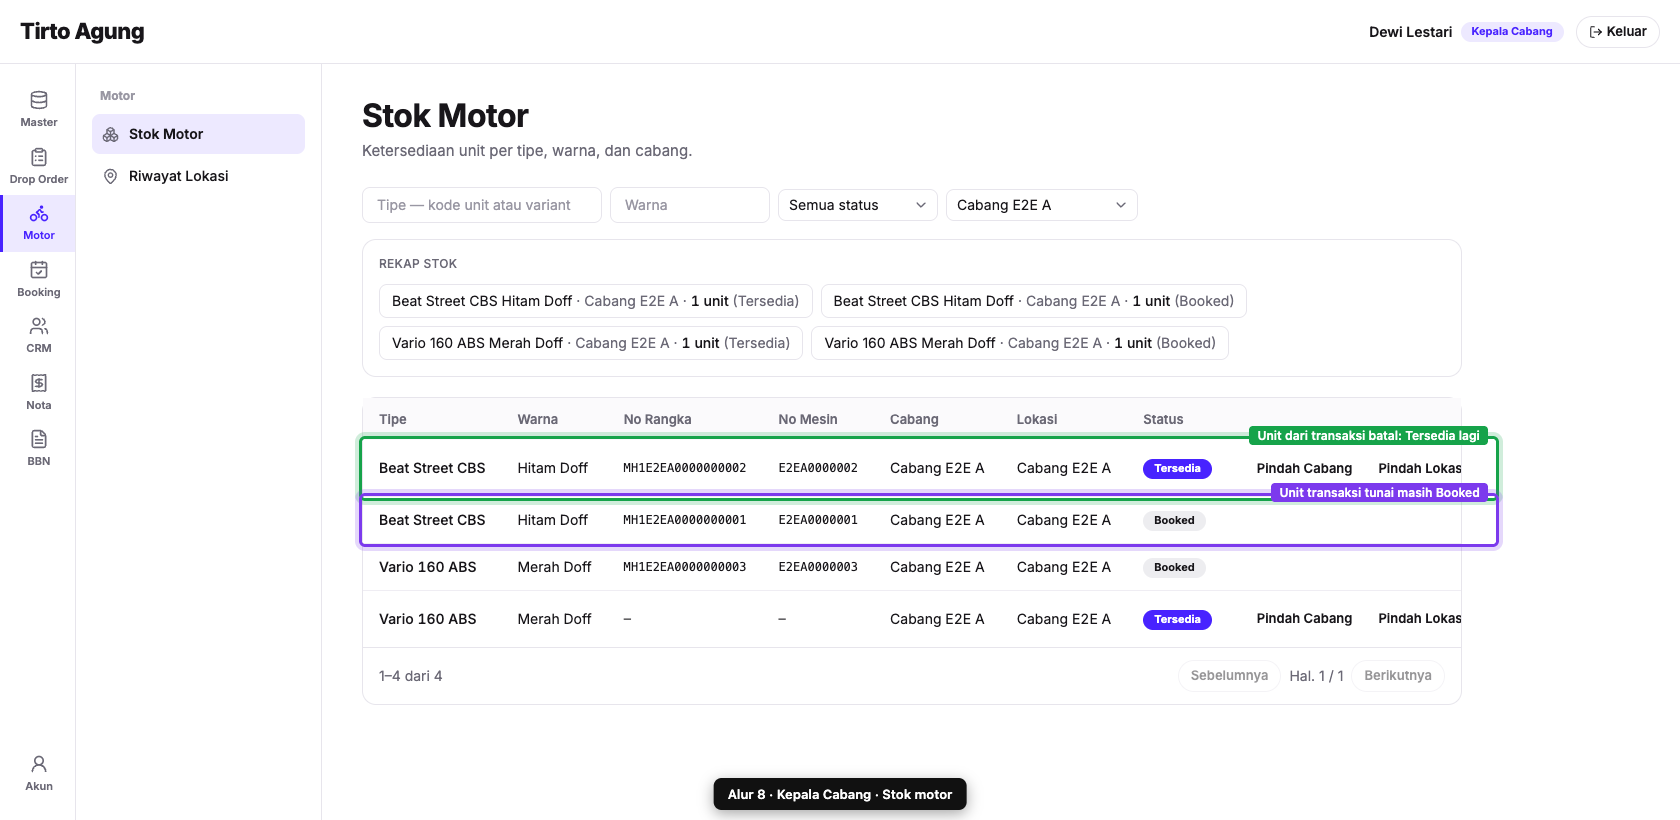Click Pindah Cabang for Vario 160 ABS
Screen dimensions: 1680x820
pyautogui.click(x=1304, y=619)
